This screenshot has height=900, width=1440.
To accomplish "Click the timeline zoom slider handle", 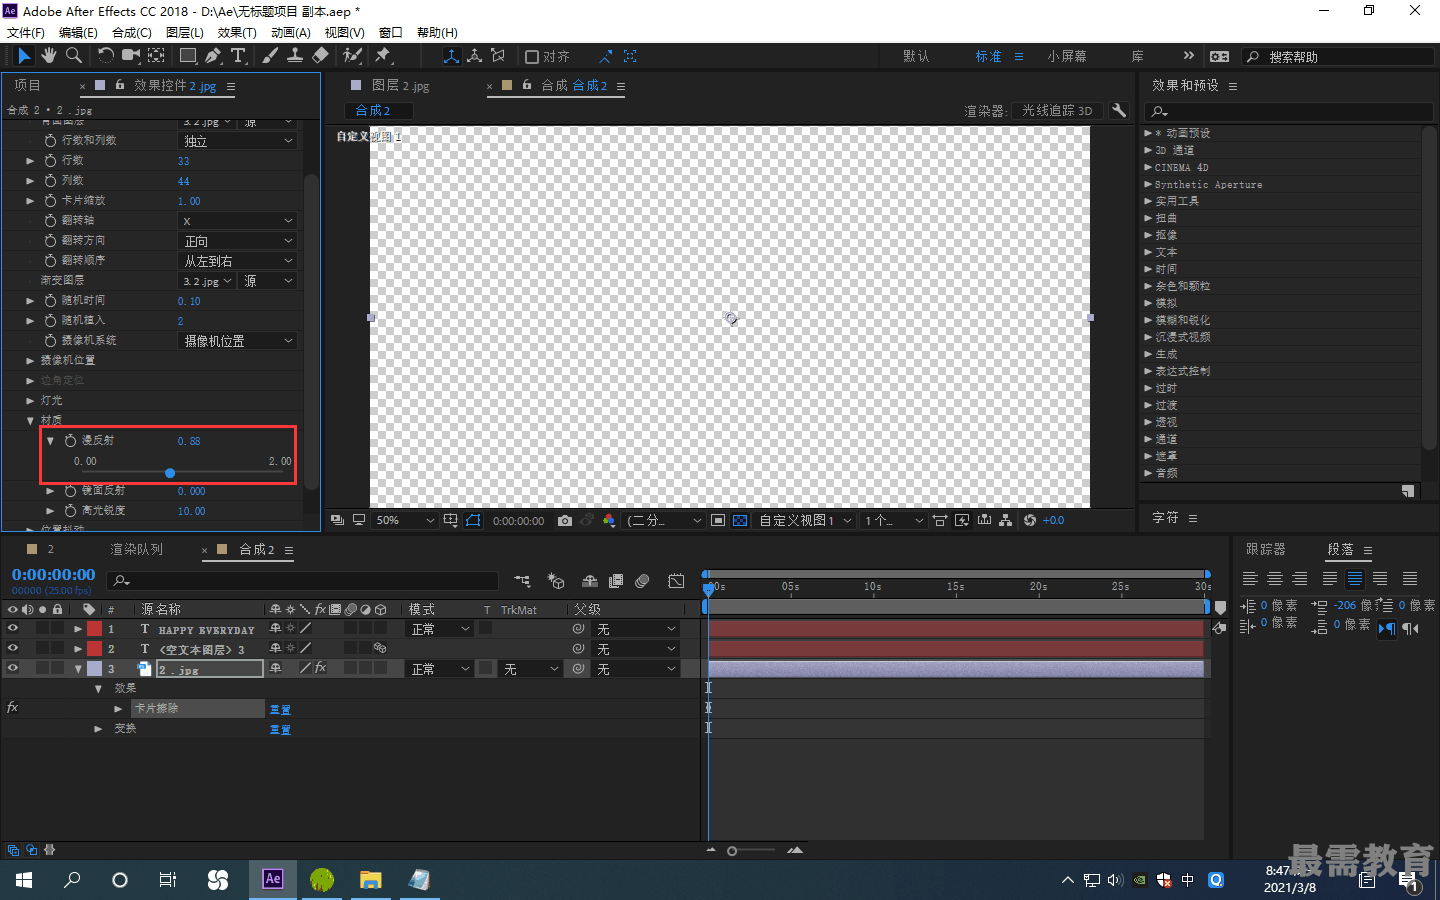I will tap(732, 851).
